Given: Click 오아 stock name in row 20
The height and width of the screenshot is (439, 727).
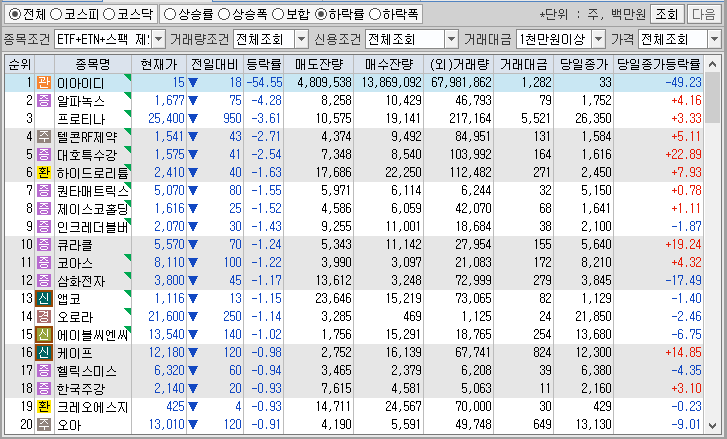Looking at the screenshot, I should click(x=69, y=425).
